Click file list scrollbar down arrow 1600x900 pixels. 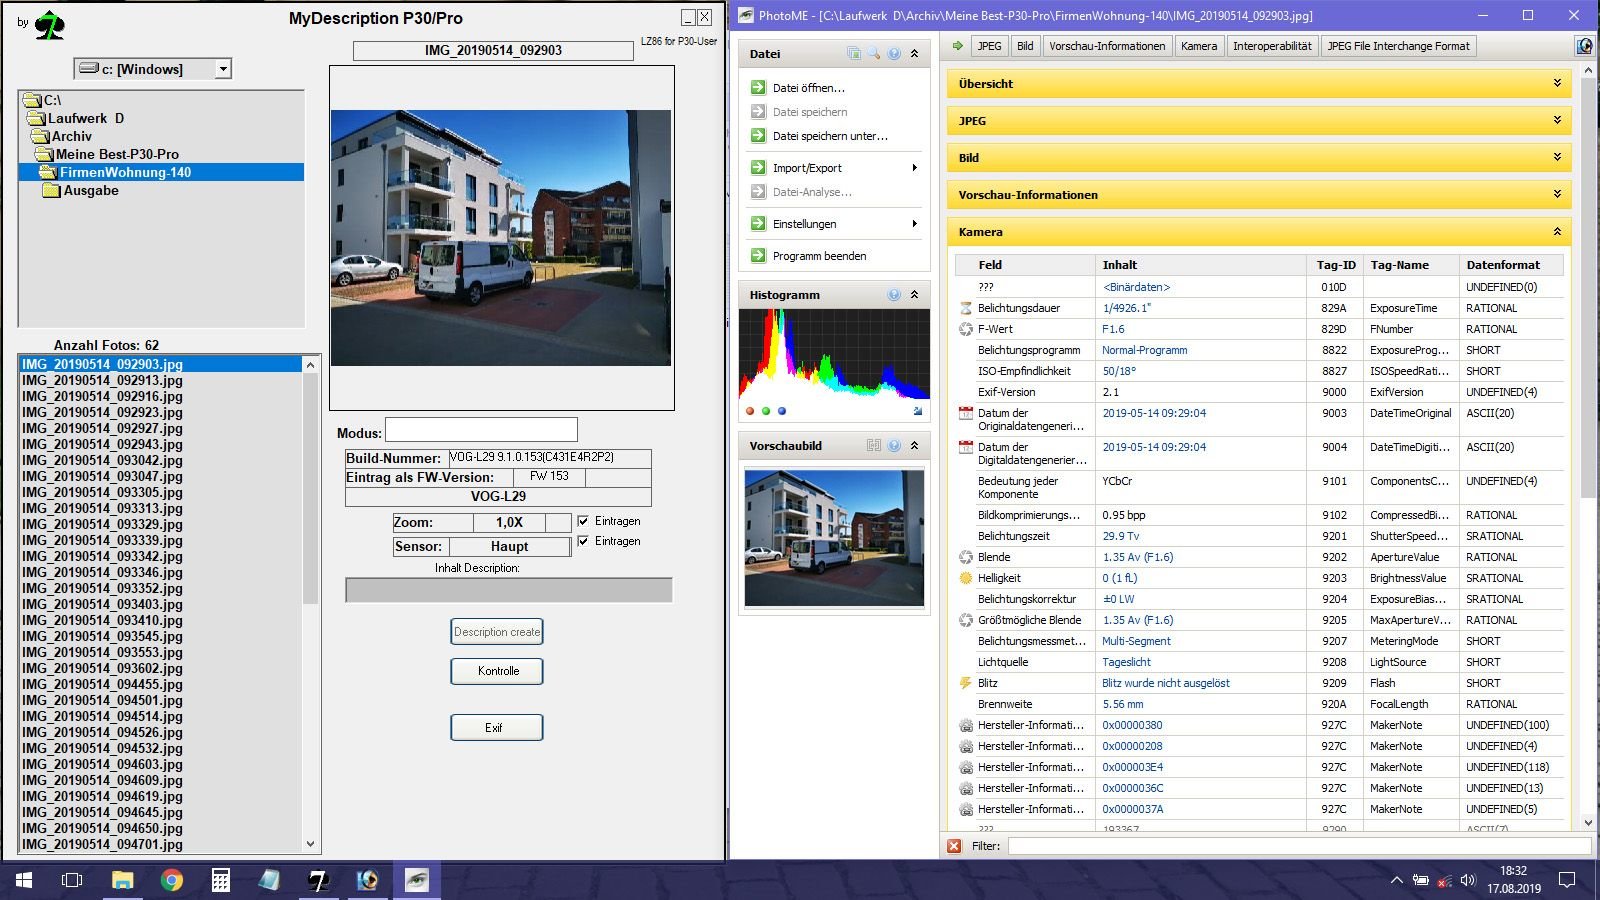point(310,843)
